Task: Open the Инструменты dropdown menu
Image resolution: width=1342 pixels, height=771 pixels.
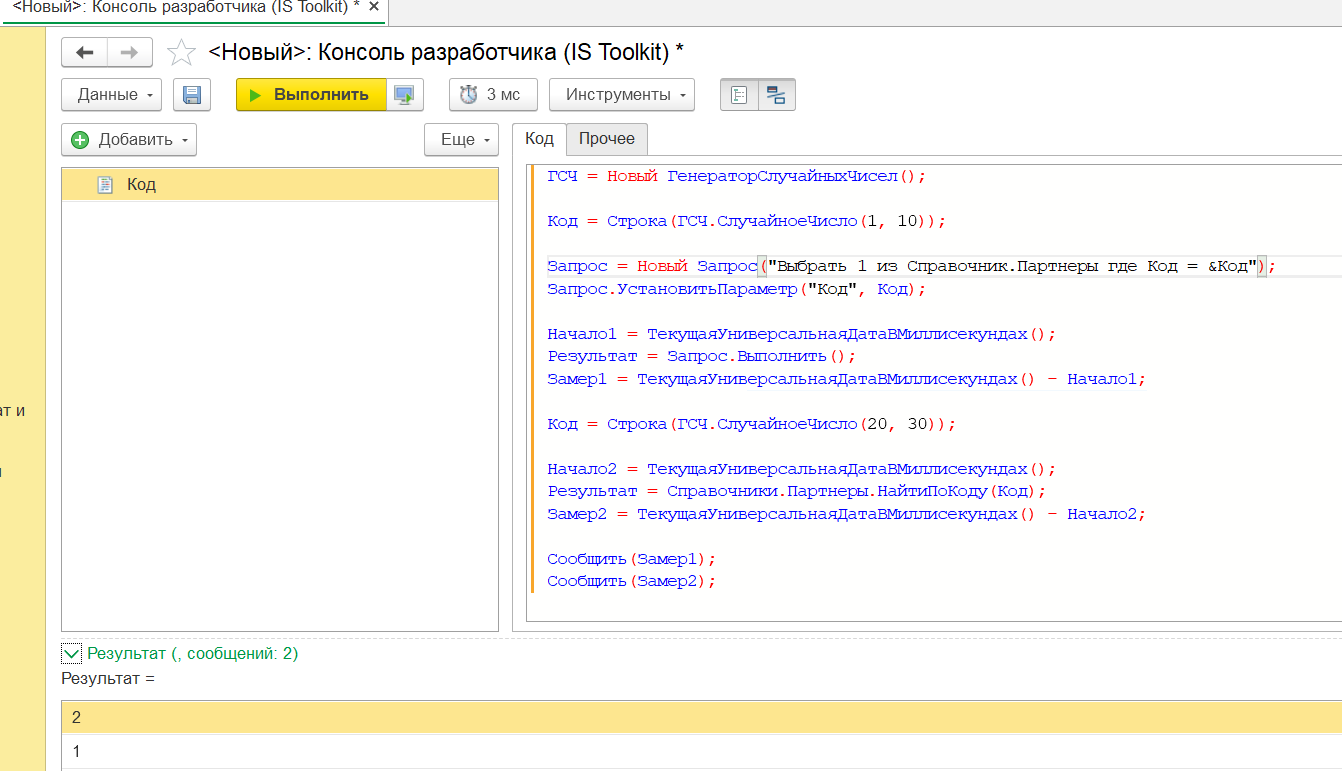Action: 622,95
